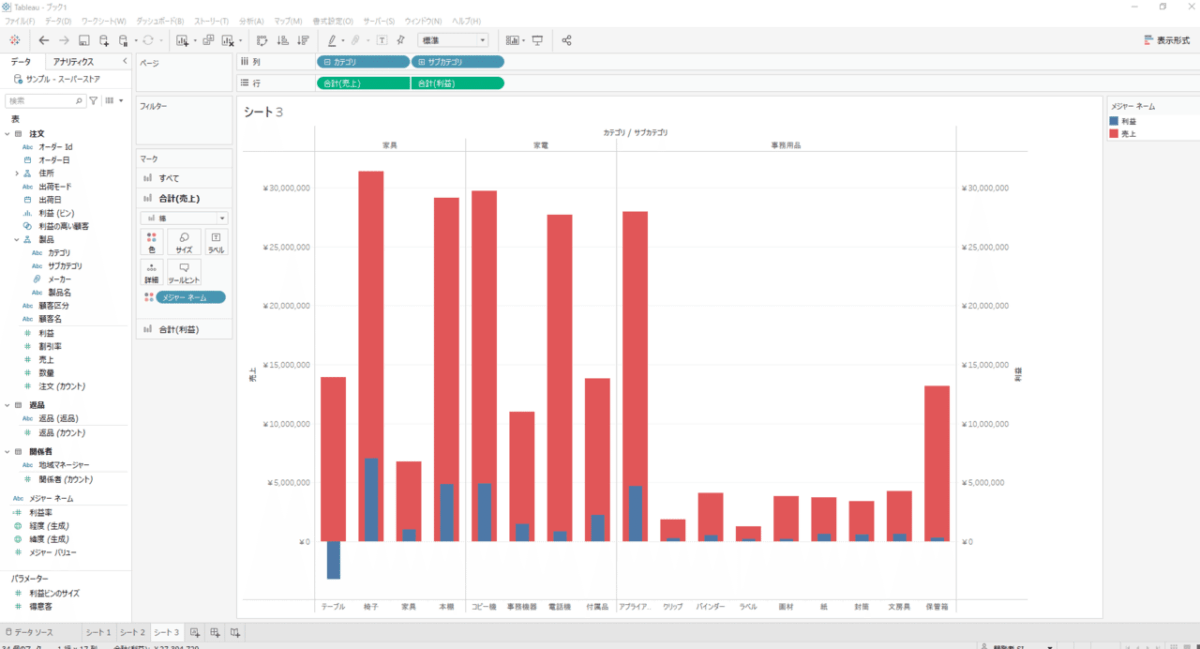The height and width of the screenshot is (649, 1200).
Task: Click the Swap rows and columns icon
Action: (x=262, y=41)
